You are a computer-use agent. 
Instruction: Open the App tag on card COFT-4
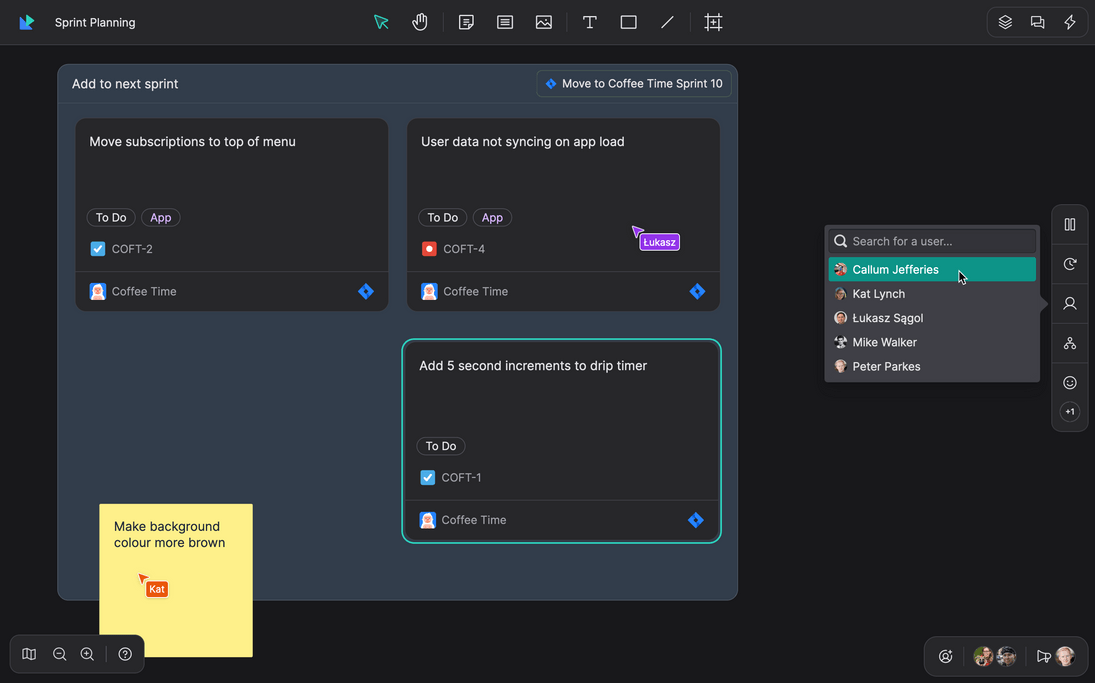[492, 217]
